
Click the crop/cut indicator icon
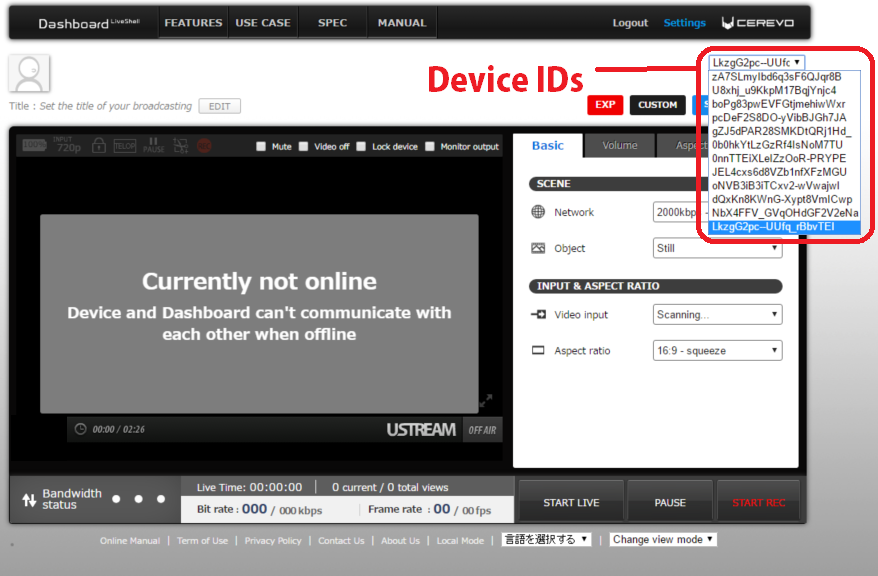[180, 146]
